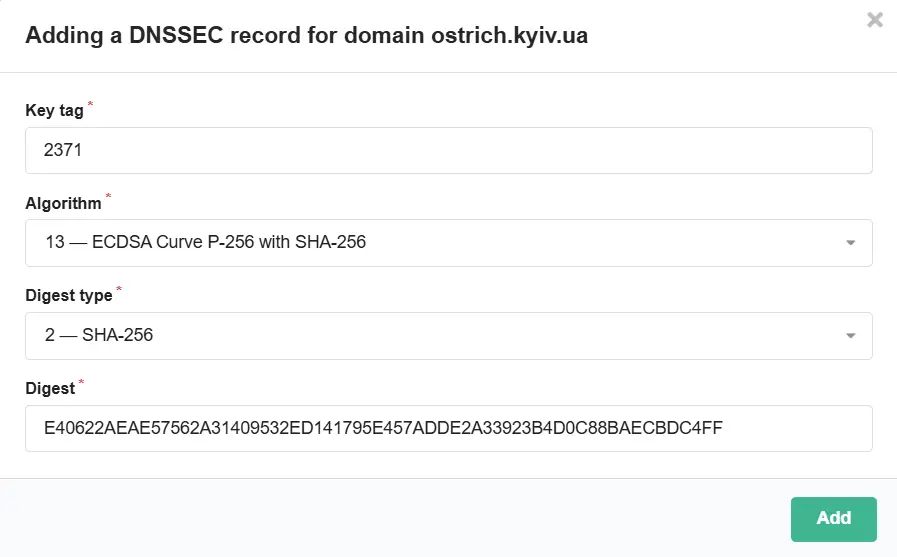Image resolution: width=897 pixels, height=557 pixels.
Task: Open the Algorithm dropdown list
Action: [x=448, y=242]
